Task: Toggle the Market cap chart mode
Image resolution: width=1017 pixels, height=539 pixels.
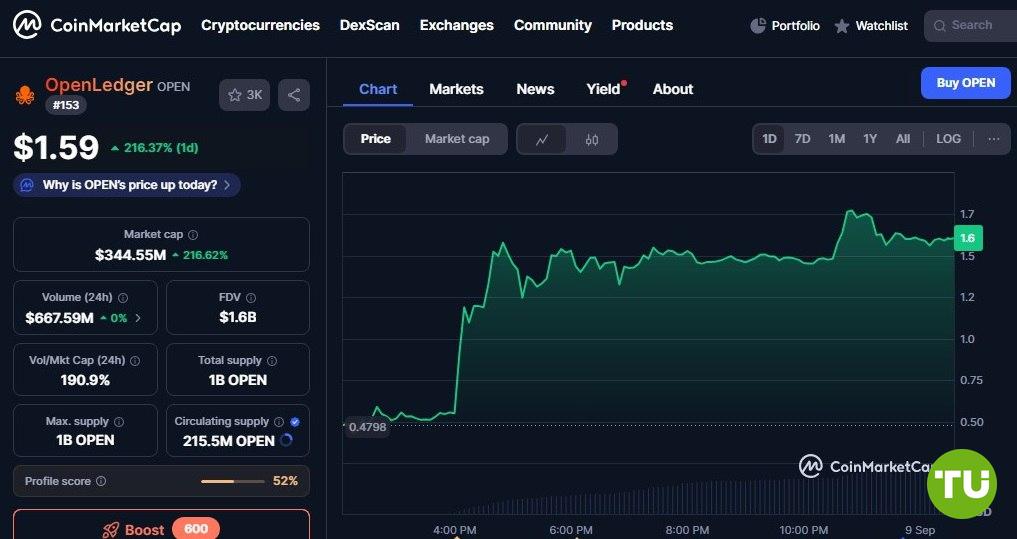Action: pos(457,139)
